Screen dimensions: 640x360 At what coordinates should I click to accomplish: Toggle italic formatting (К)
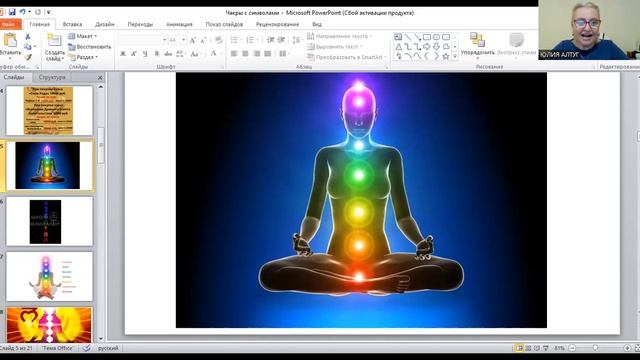[134, 53]
